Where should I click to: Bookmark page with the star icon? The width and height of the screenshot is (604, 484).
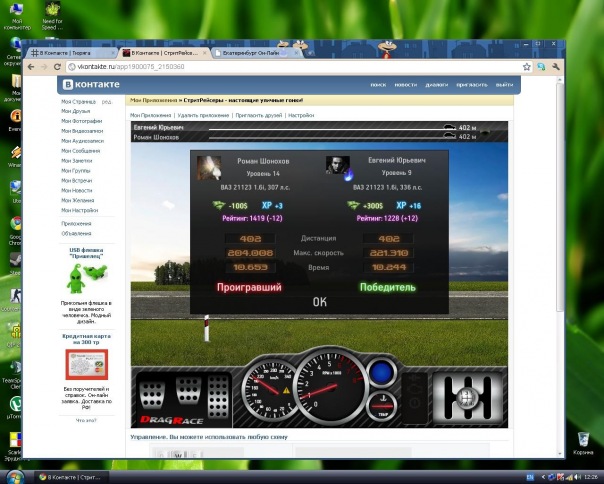point(527,67)
